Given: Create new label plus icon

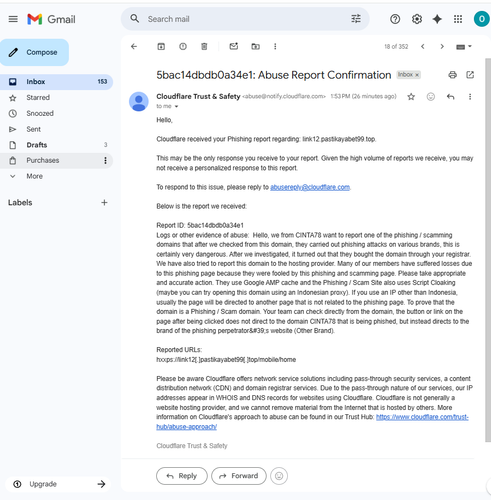Looking at the screenshot, I should click(104, 202).
